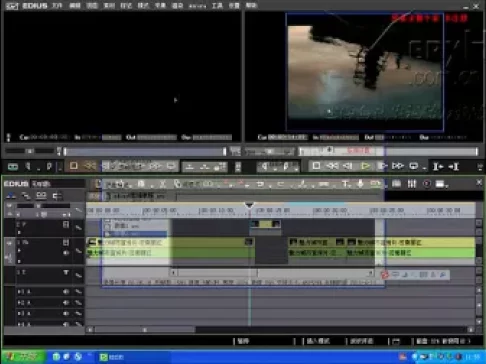Open the audio mixer icon in timeline toolbar
The image size is (486, 364).
tap(412, 184)
